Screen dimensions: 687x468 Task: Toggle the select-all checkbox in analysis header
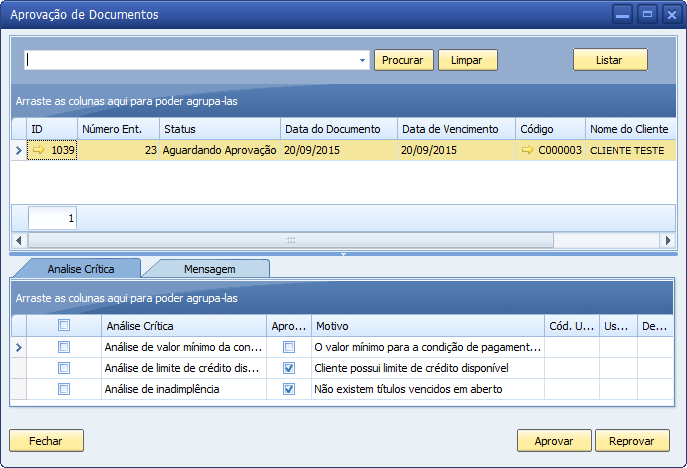point(64,325)
